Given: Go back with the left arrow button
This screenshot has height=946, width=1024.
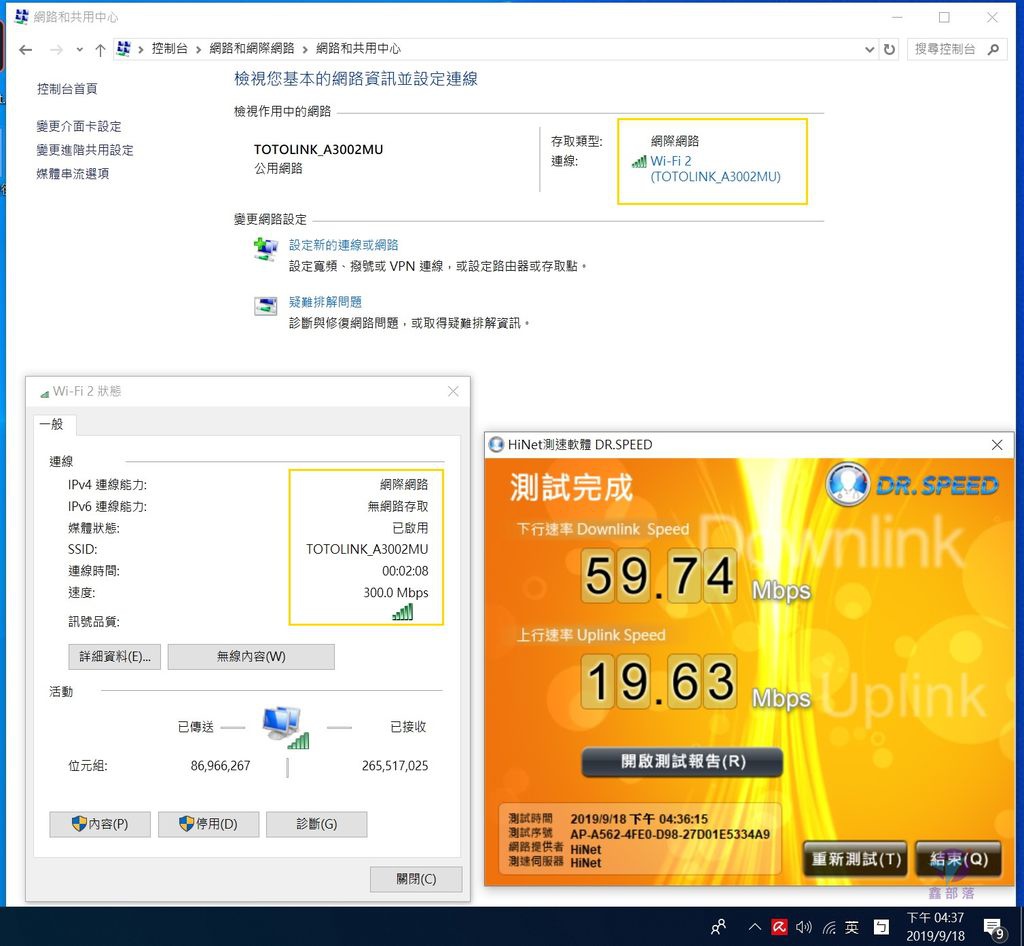Looking at the screenshot, I should [25, 50].
